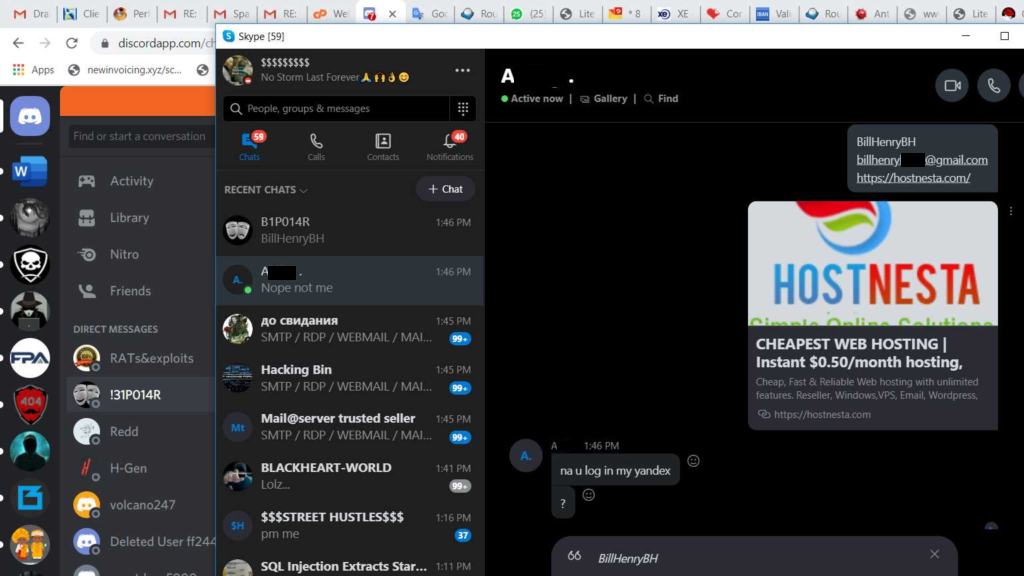The image size is (1024, 576).
Task: Add reaction to the '?' message
Action: 588,494
